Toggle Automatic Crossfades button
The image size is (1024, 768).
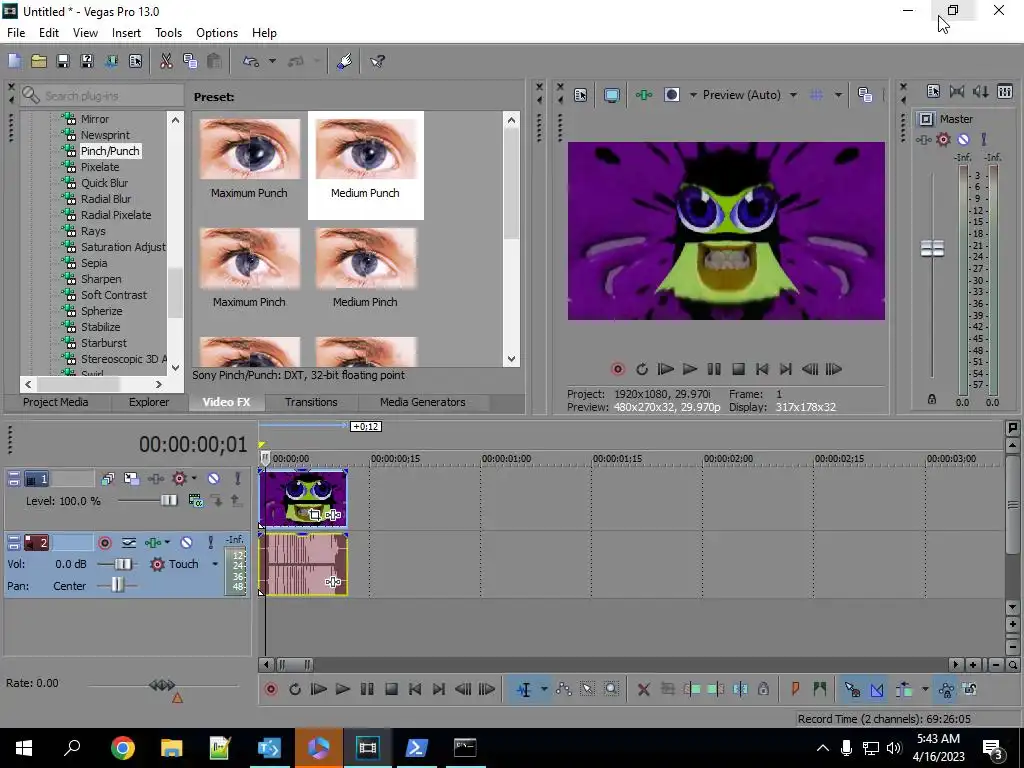coord(876,689)
